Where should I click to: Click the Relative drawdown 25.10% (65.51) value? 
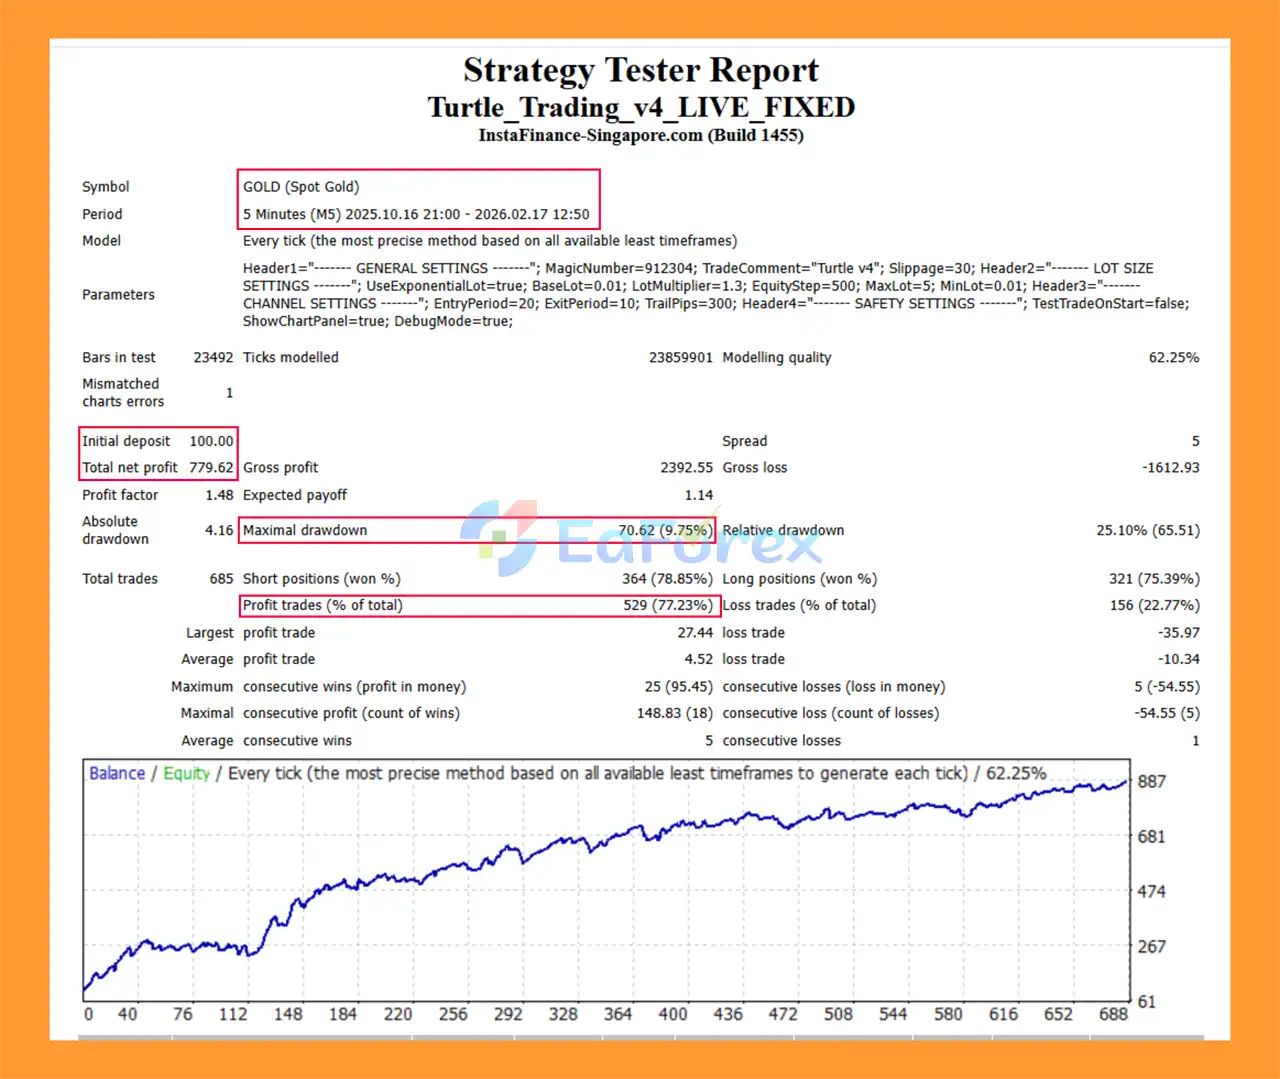coord(1147,530)
